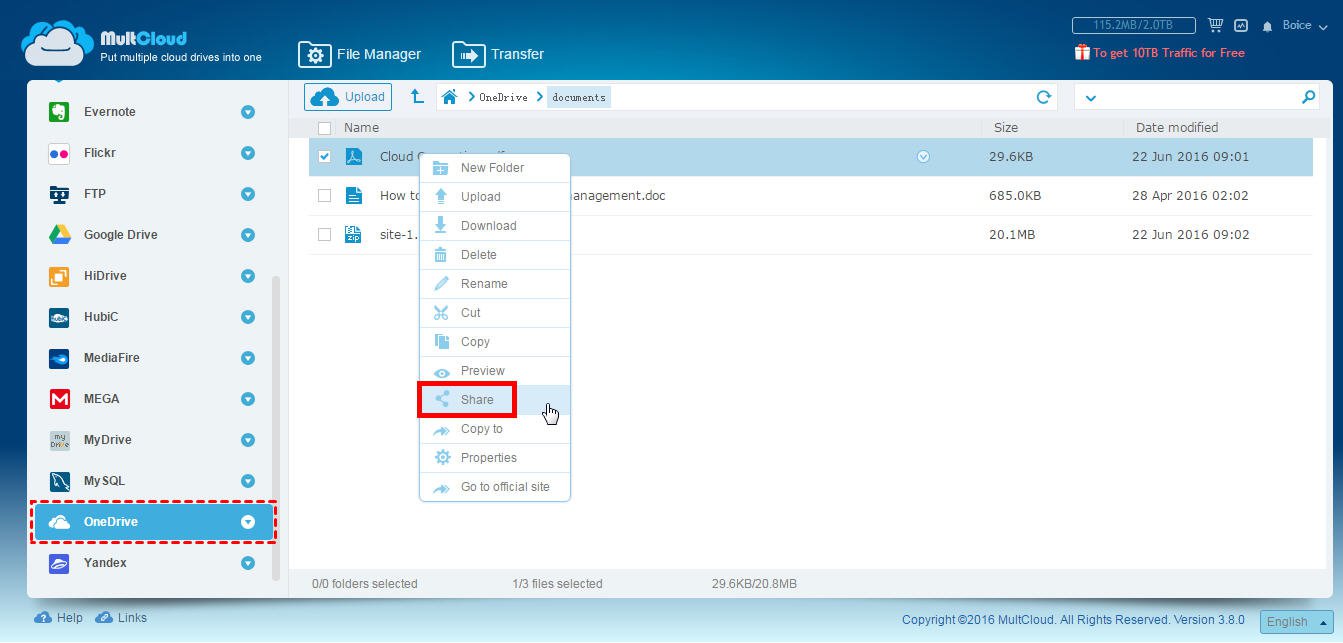The width and height of the screenshot is (1343, 643).
Task: Select Go to official site menu entry
Action: [x=495, y=487]
